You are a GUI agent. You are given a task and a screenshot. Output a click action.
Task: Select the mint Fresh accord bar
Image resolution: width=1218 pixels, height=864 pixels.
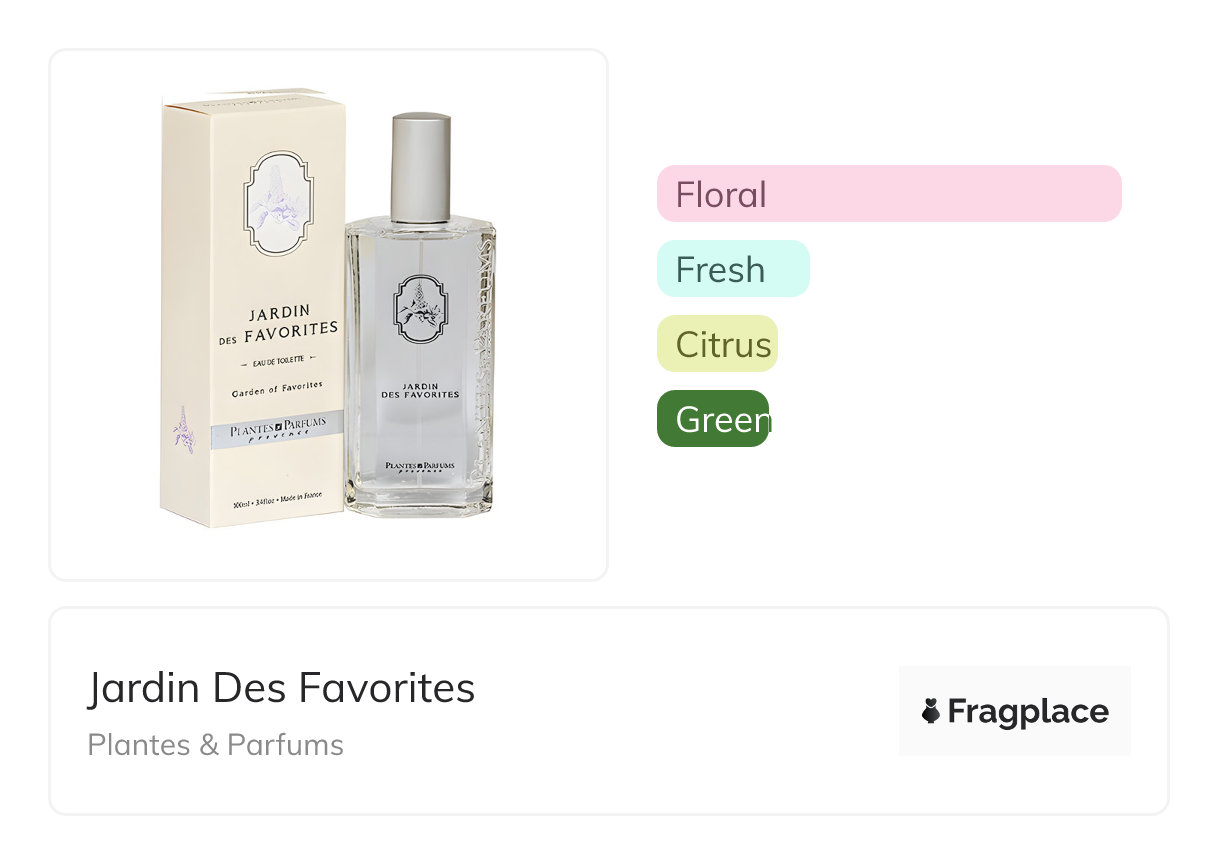coord(732,269)
